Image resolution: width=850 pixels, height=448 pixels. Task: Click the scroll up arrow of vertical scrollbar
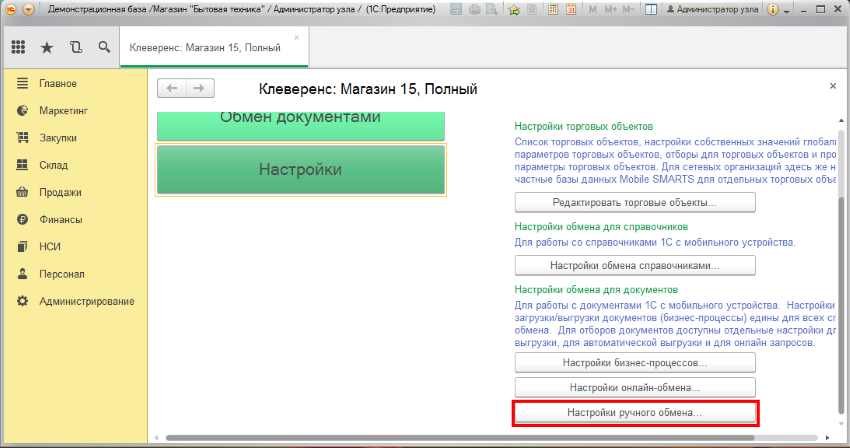[x=841, y=120]
